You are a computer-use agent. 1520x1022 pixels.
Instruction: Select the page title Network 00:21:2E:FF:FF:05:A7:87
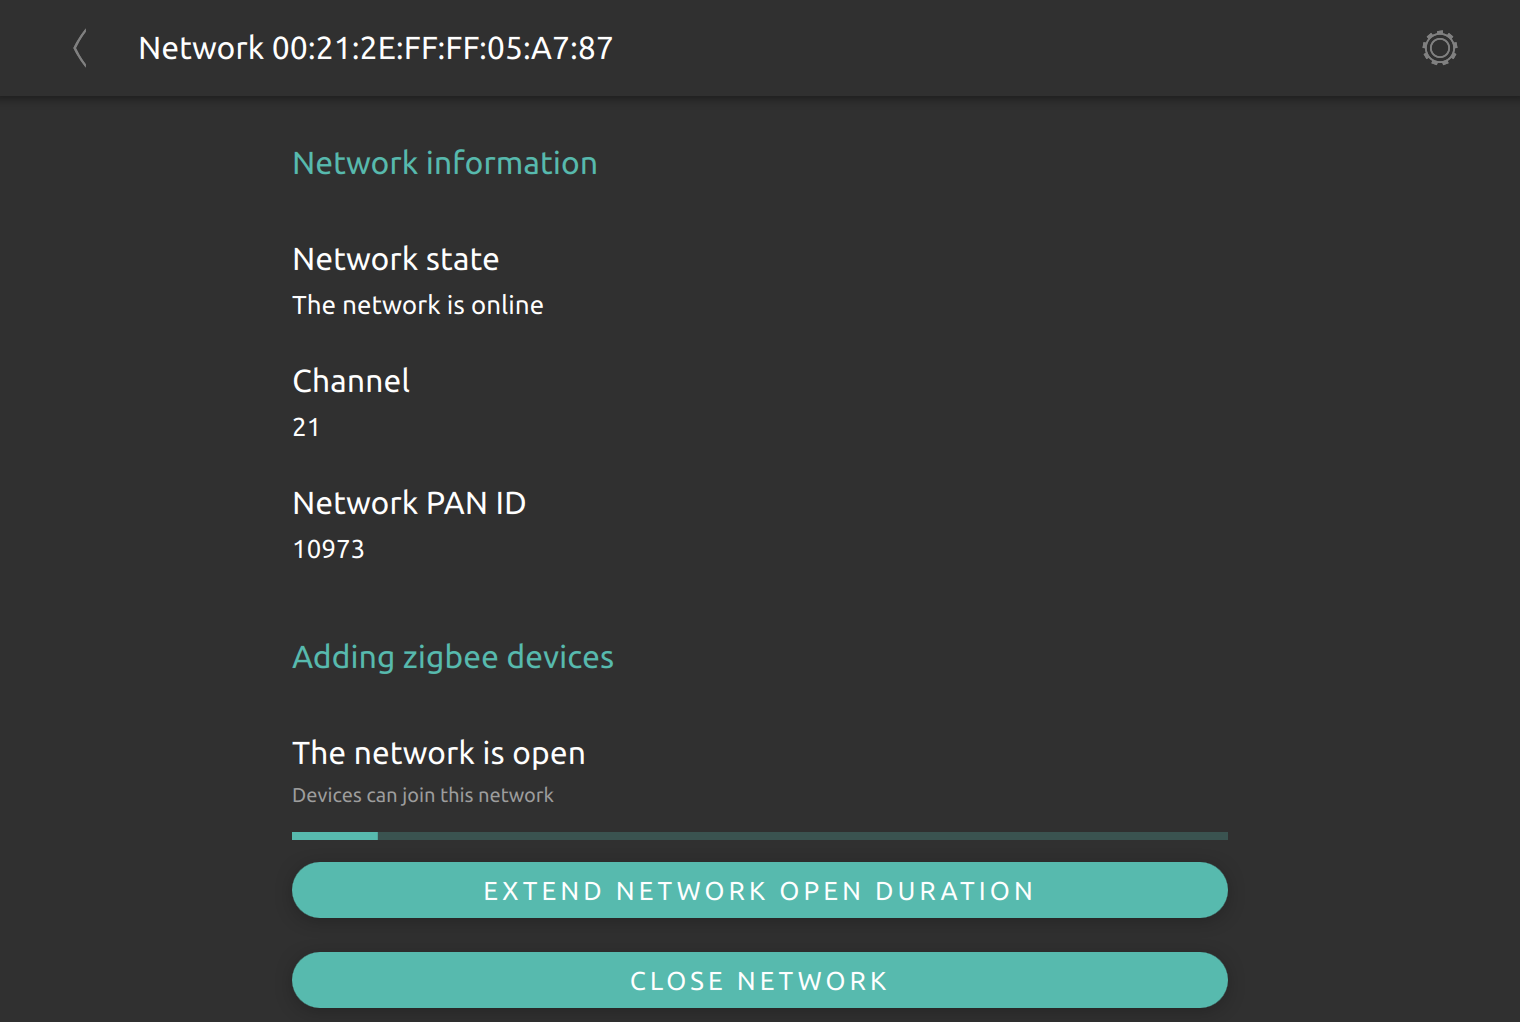point(376,48)
